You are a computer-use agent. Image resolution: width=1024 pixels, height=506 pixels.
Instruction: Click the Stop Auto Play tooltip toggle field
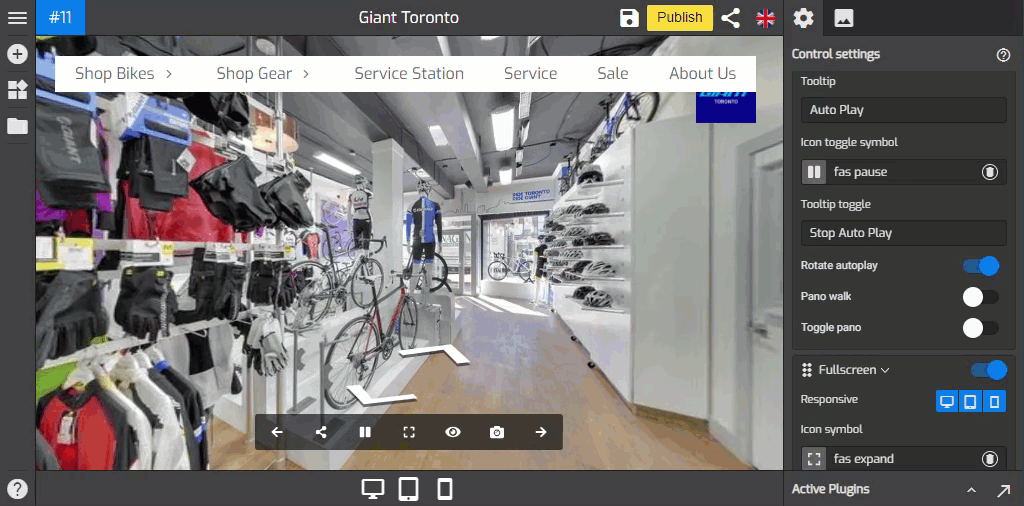pos(903,233)
